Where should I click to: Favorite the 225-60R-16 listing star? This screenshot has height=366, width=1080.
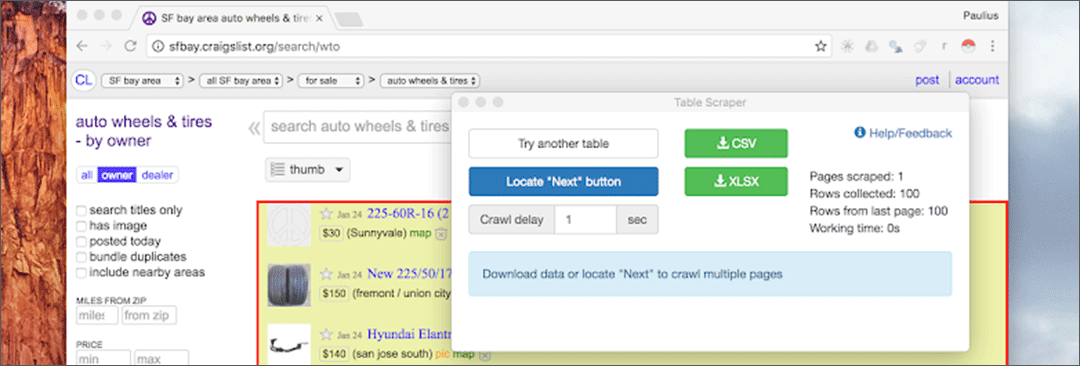point(326,213)
